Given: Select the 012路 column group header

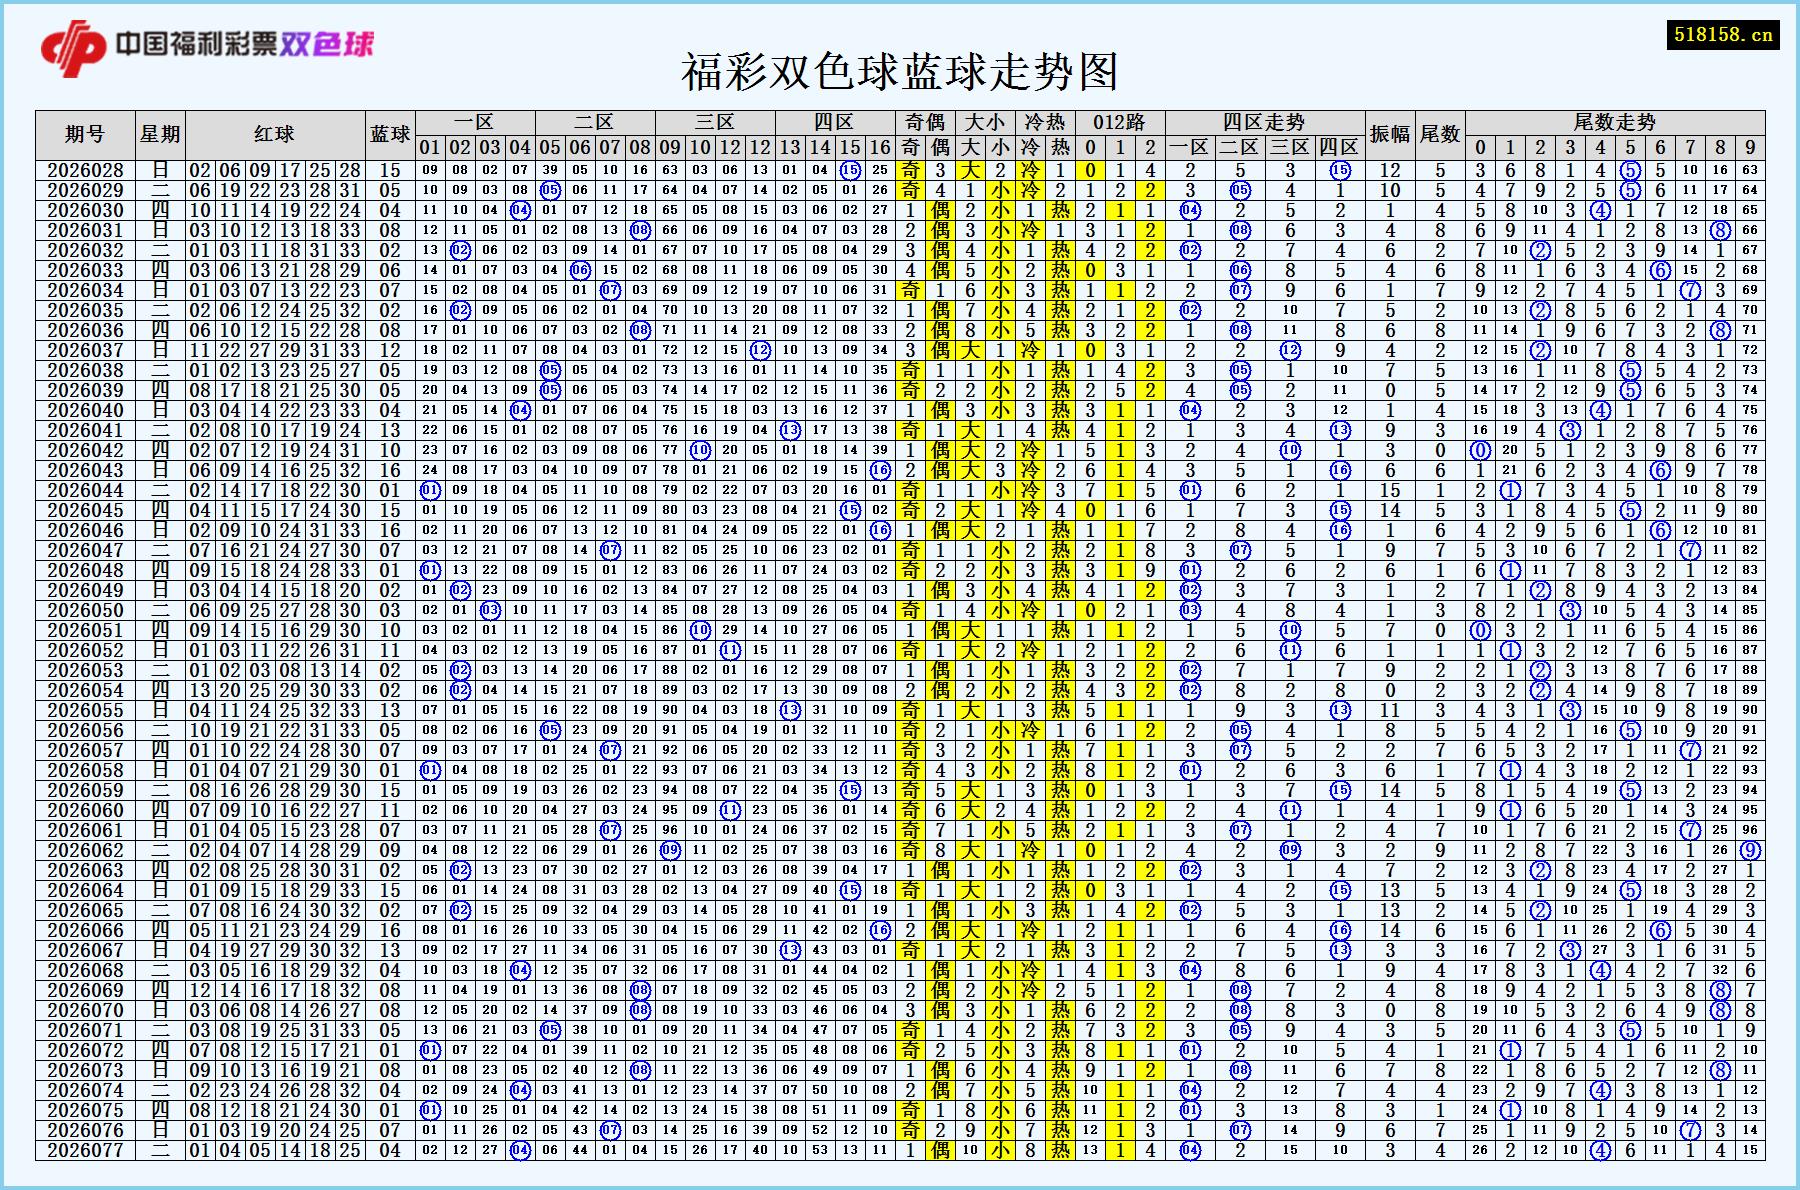Looking at the screenshot, I should [1120, 122].
